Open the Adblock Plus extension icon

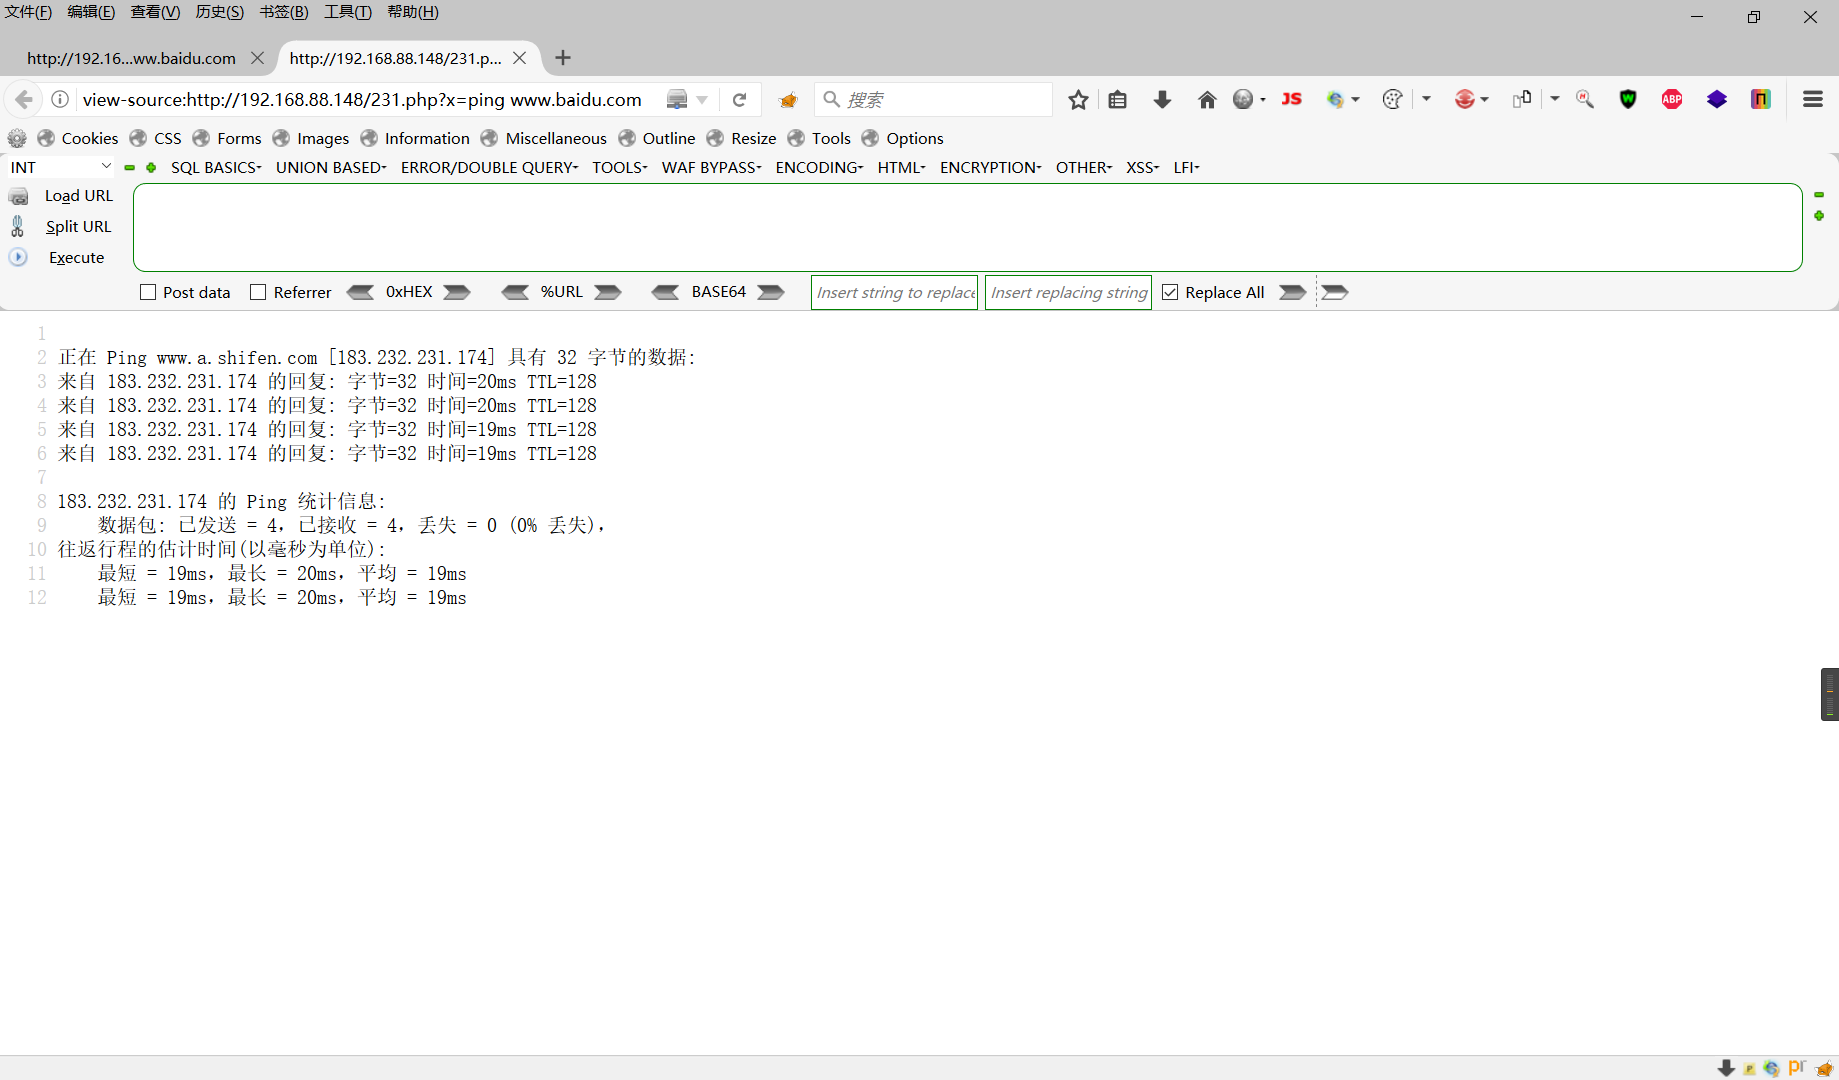(x=1671, y=99)
